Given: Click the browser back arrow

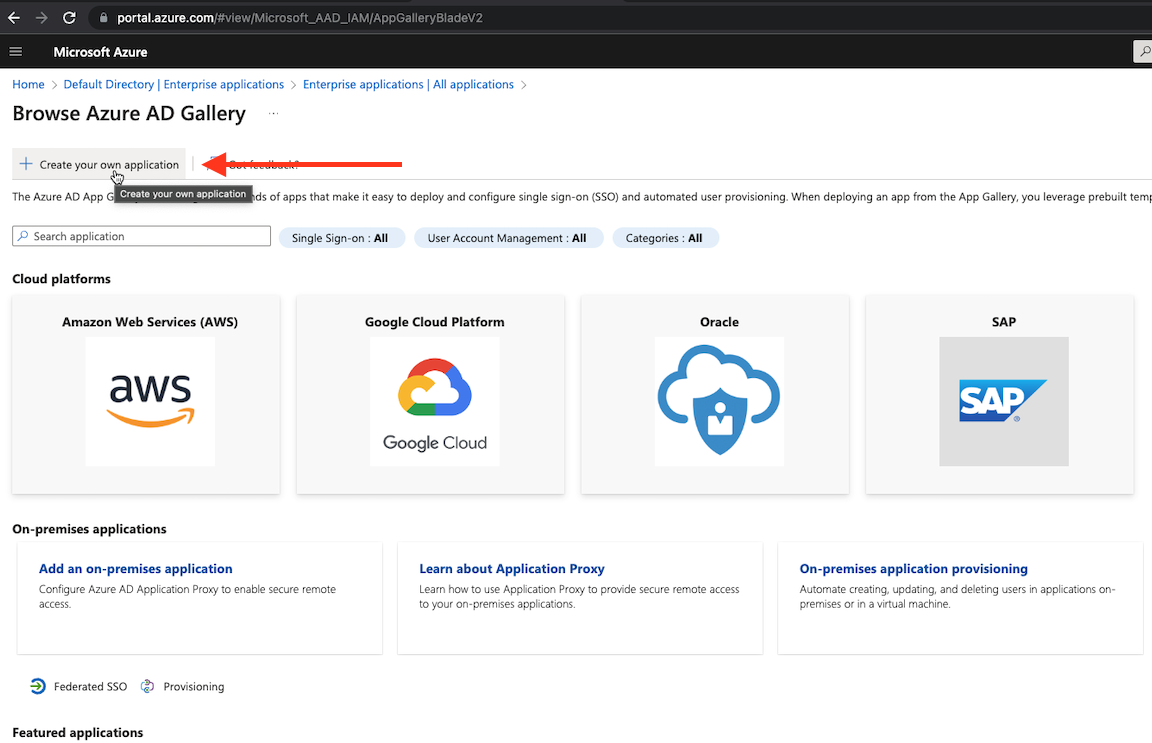Looking at the screenshot, I should pos(14,18).
